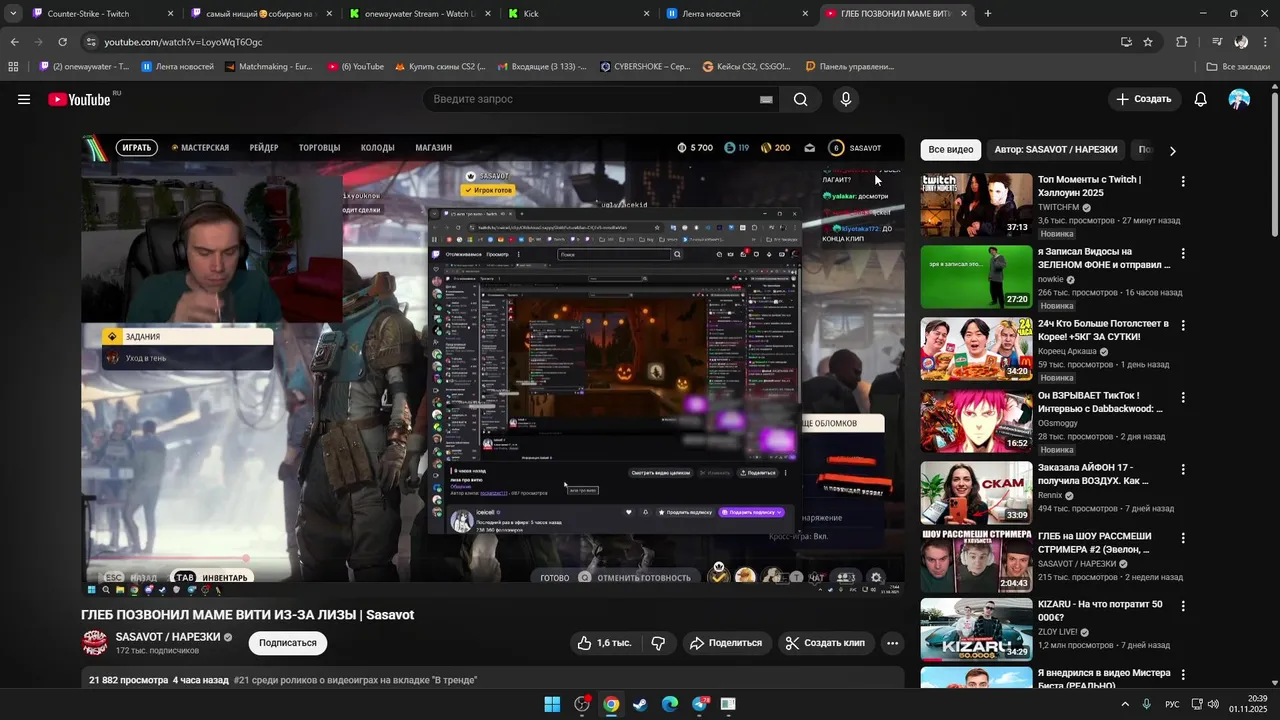This screenshot has height=720, width=1280.
Task: Open the green screen nowkie video thumbnail
Action: tap(976, 277)
